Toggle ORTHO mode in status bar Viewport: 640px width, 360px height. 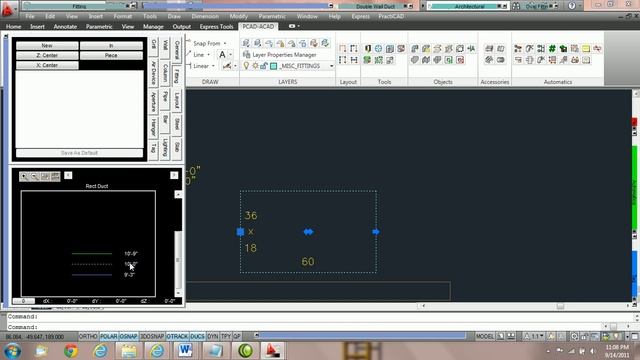[88, 336]
